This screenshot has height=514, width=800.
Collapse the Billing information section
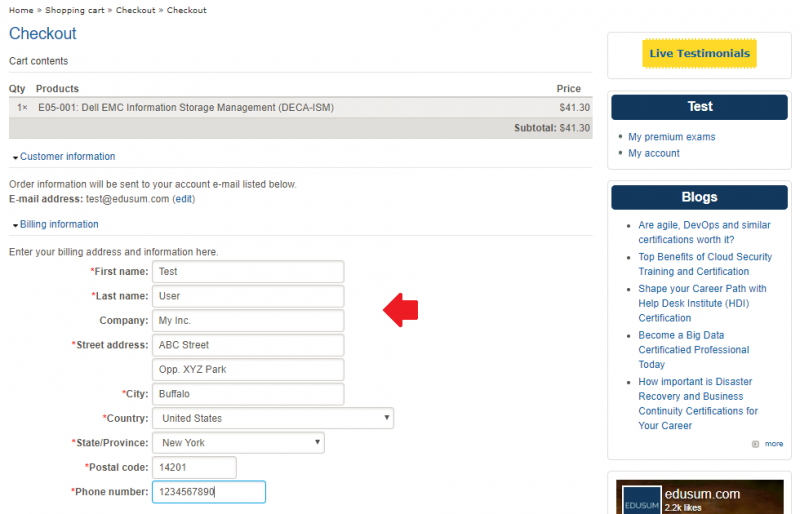click(x=58, y=225)
